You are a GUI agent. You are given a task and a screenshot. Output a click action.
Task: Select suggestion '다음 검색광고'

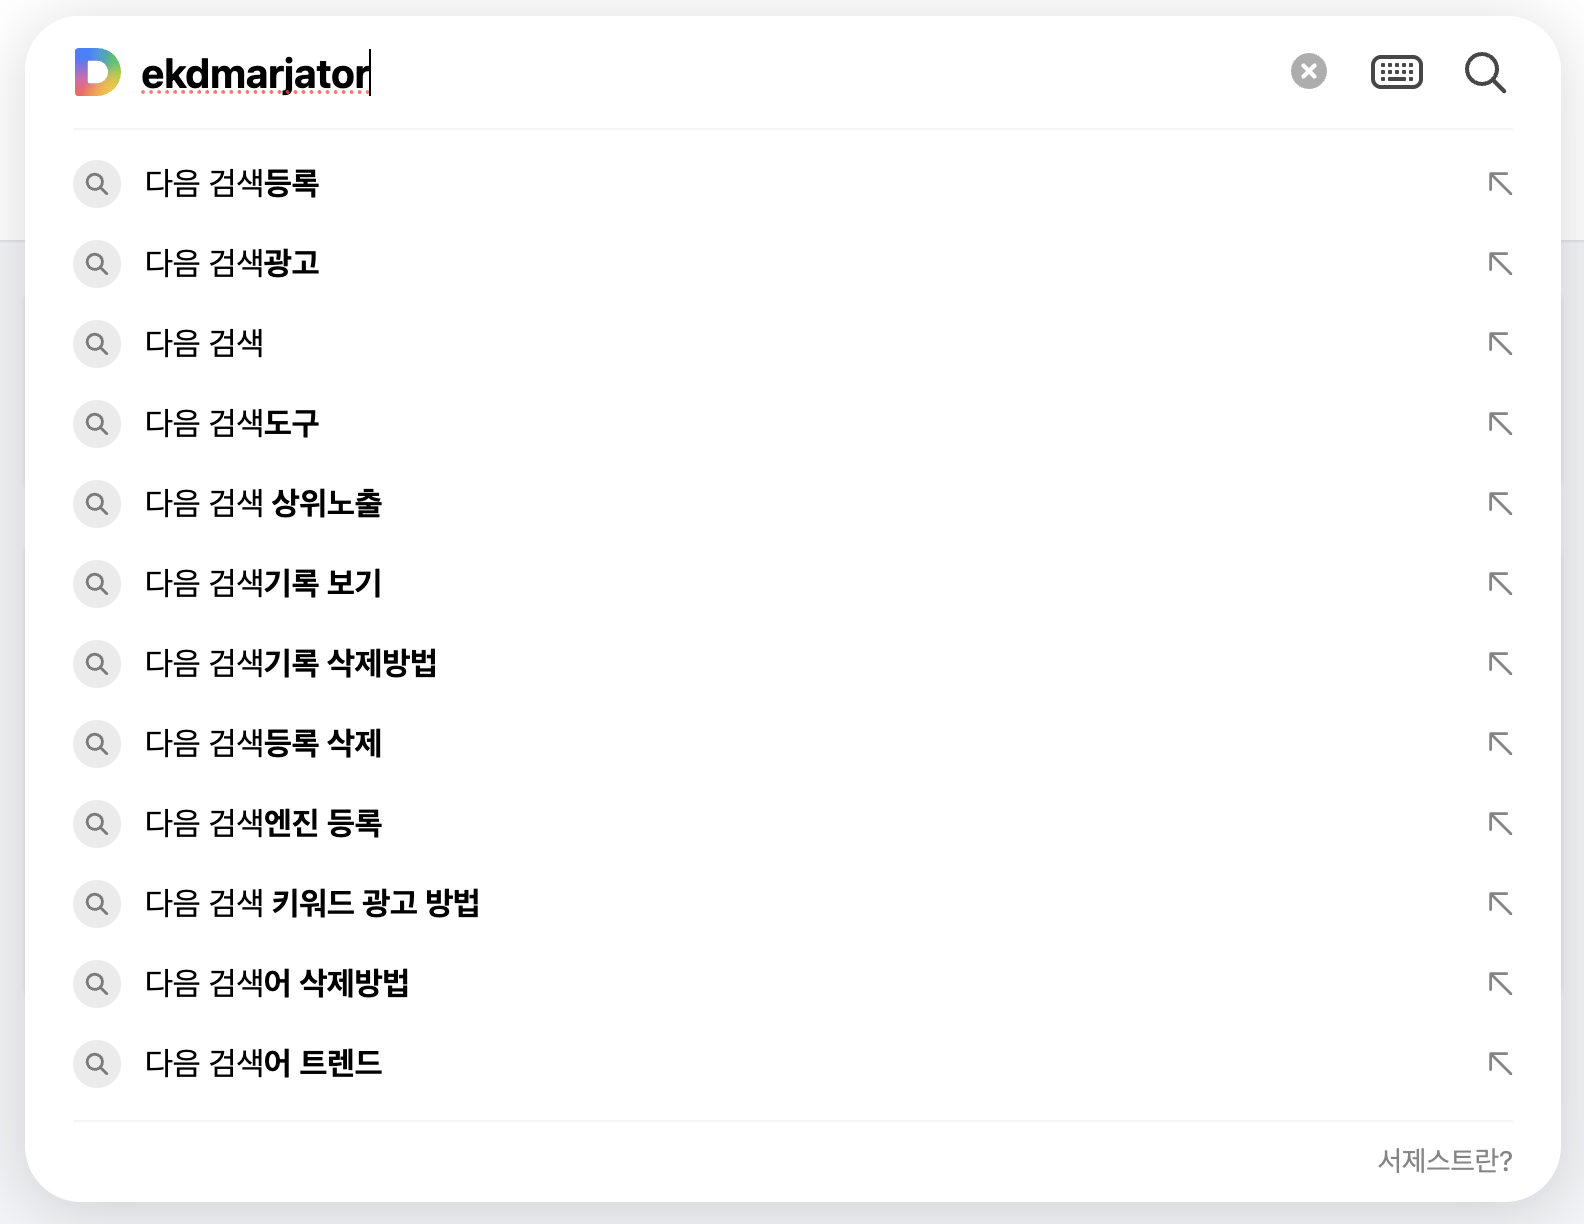click(x=232, y=263)
